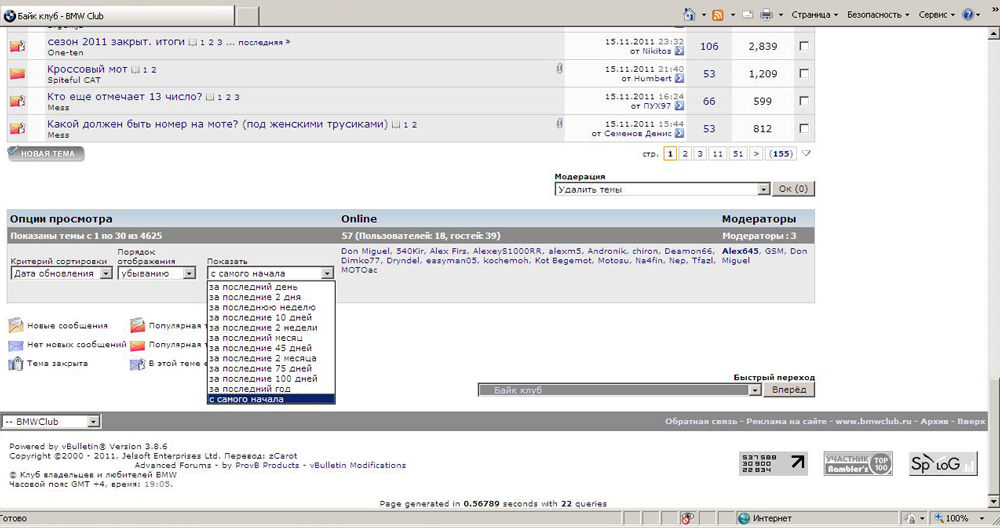Open Критерий сортировки dropdown Дата обновления
Viewport: 1000px width, 528px height.
(x=62, y=273)
